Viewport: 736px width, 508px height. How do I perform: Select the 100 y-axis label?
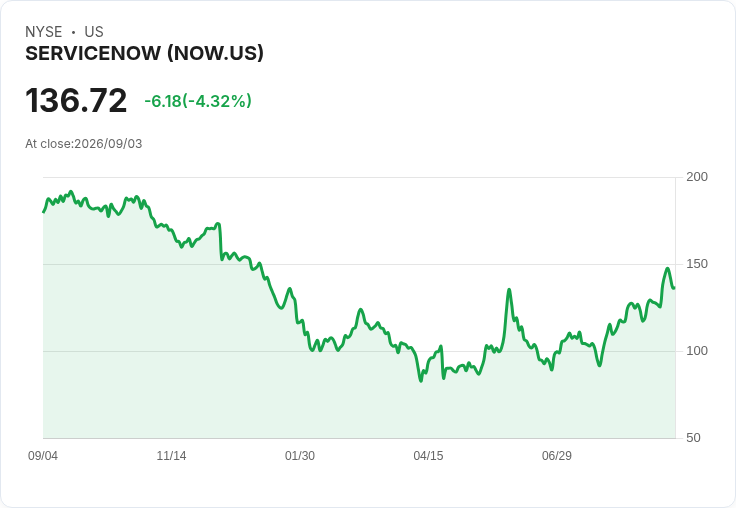click(697, 351)
